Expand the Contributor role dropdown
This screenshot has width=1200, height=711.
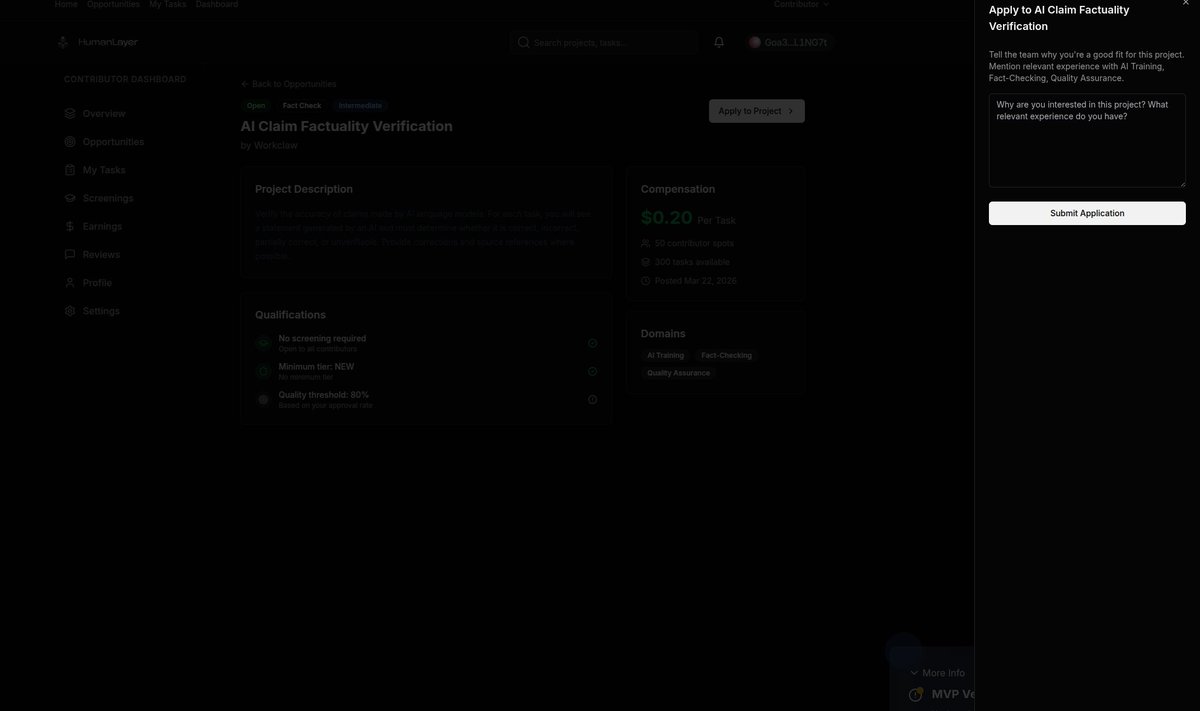801,4
